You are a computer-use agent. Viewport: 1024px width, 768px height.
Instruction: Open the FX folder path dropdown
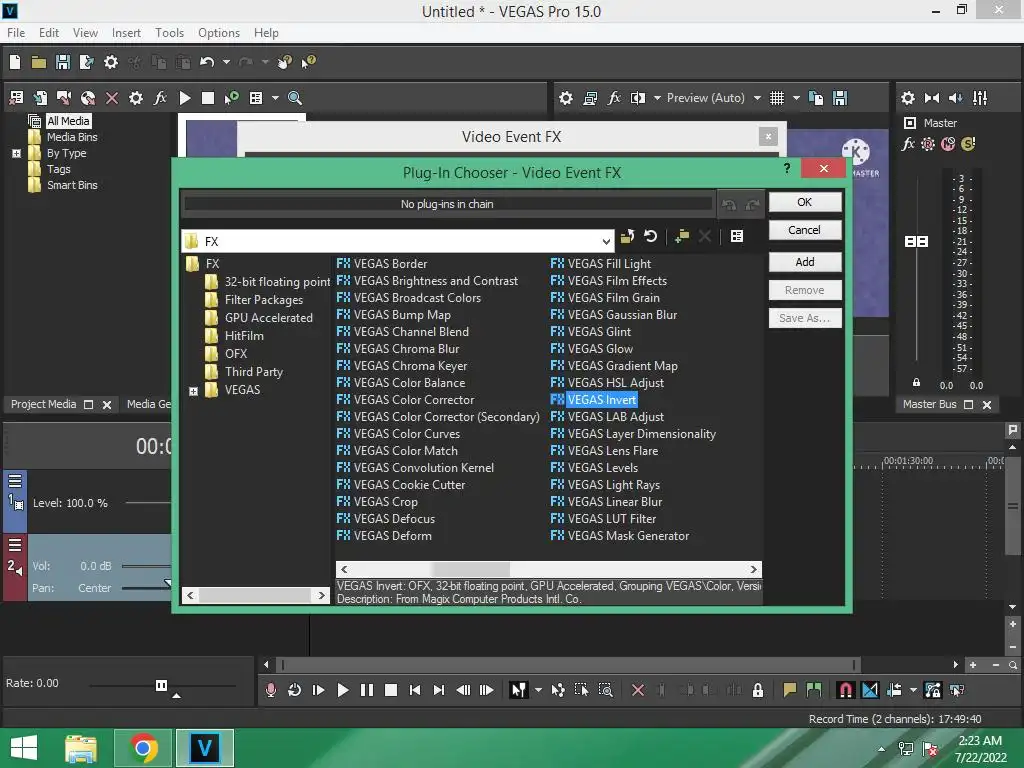[x=606, y=242]
